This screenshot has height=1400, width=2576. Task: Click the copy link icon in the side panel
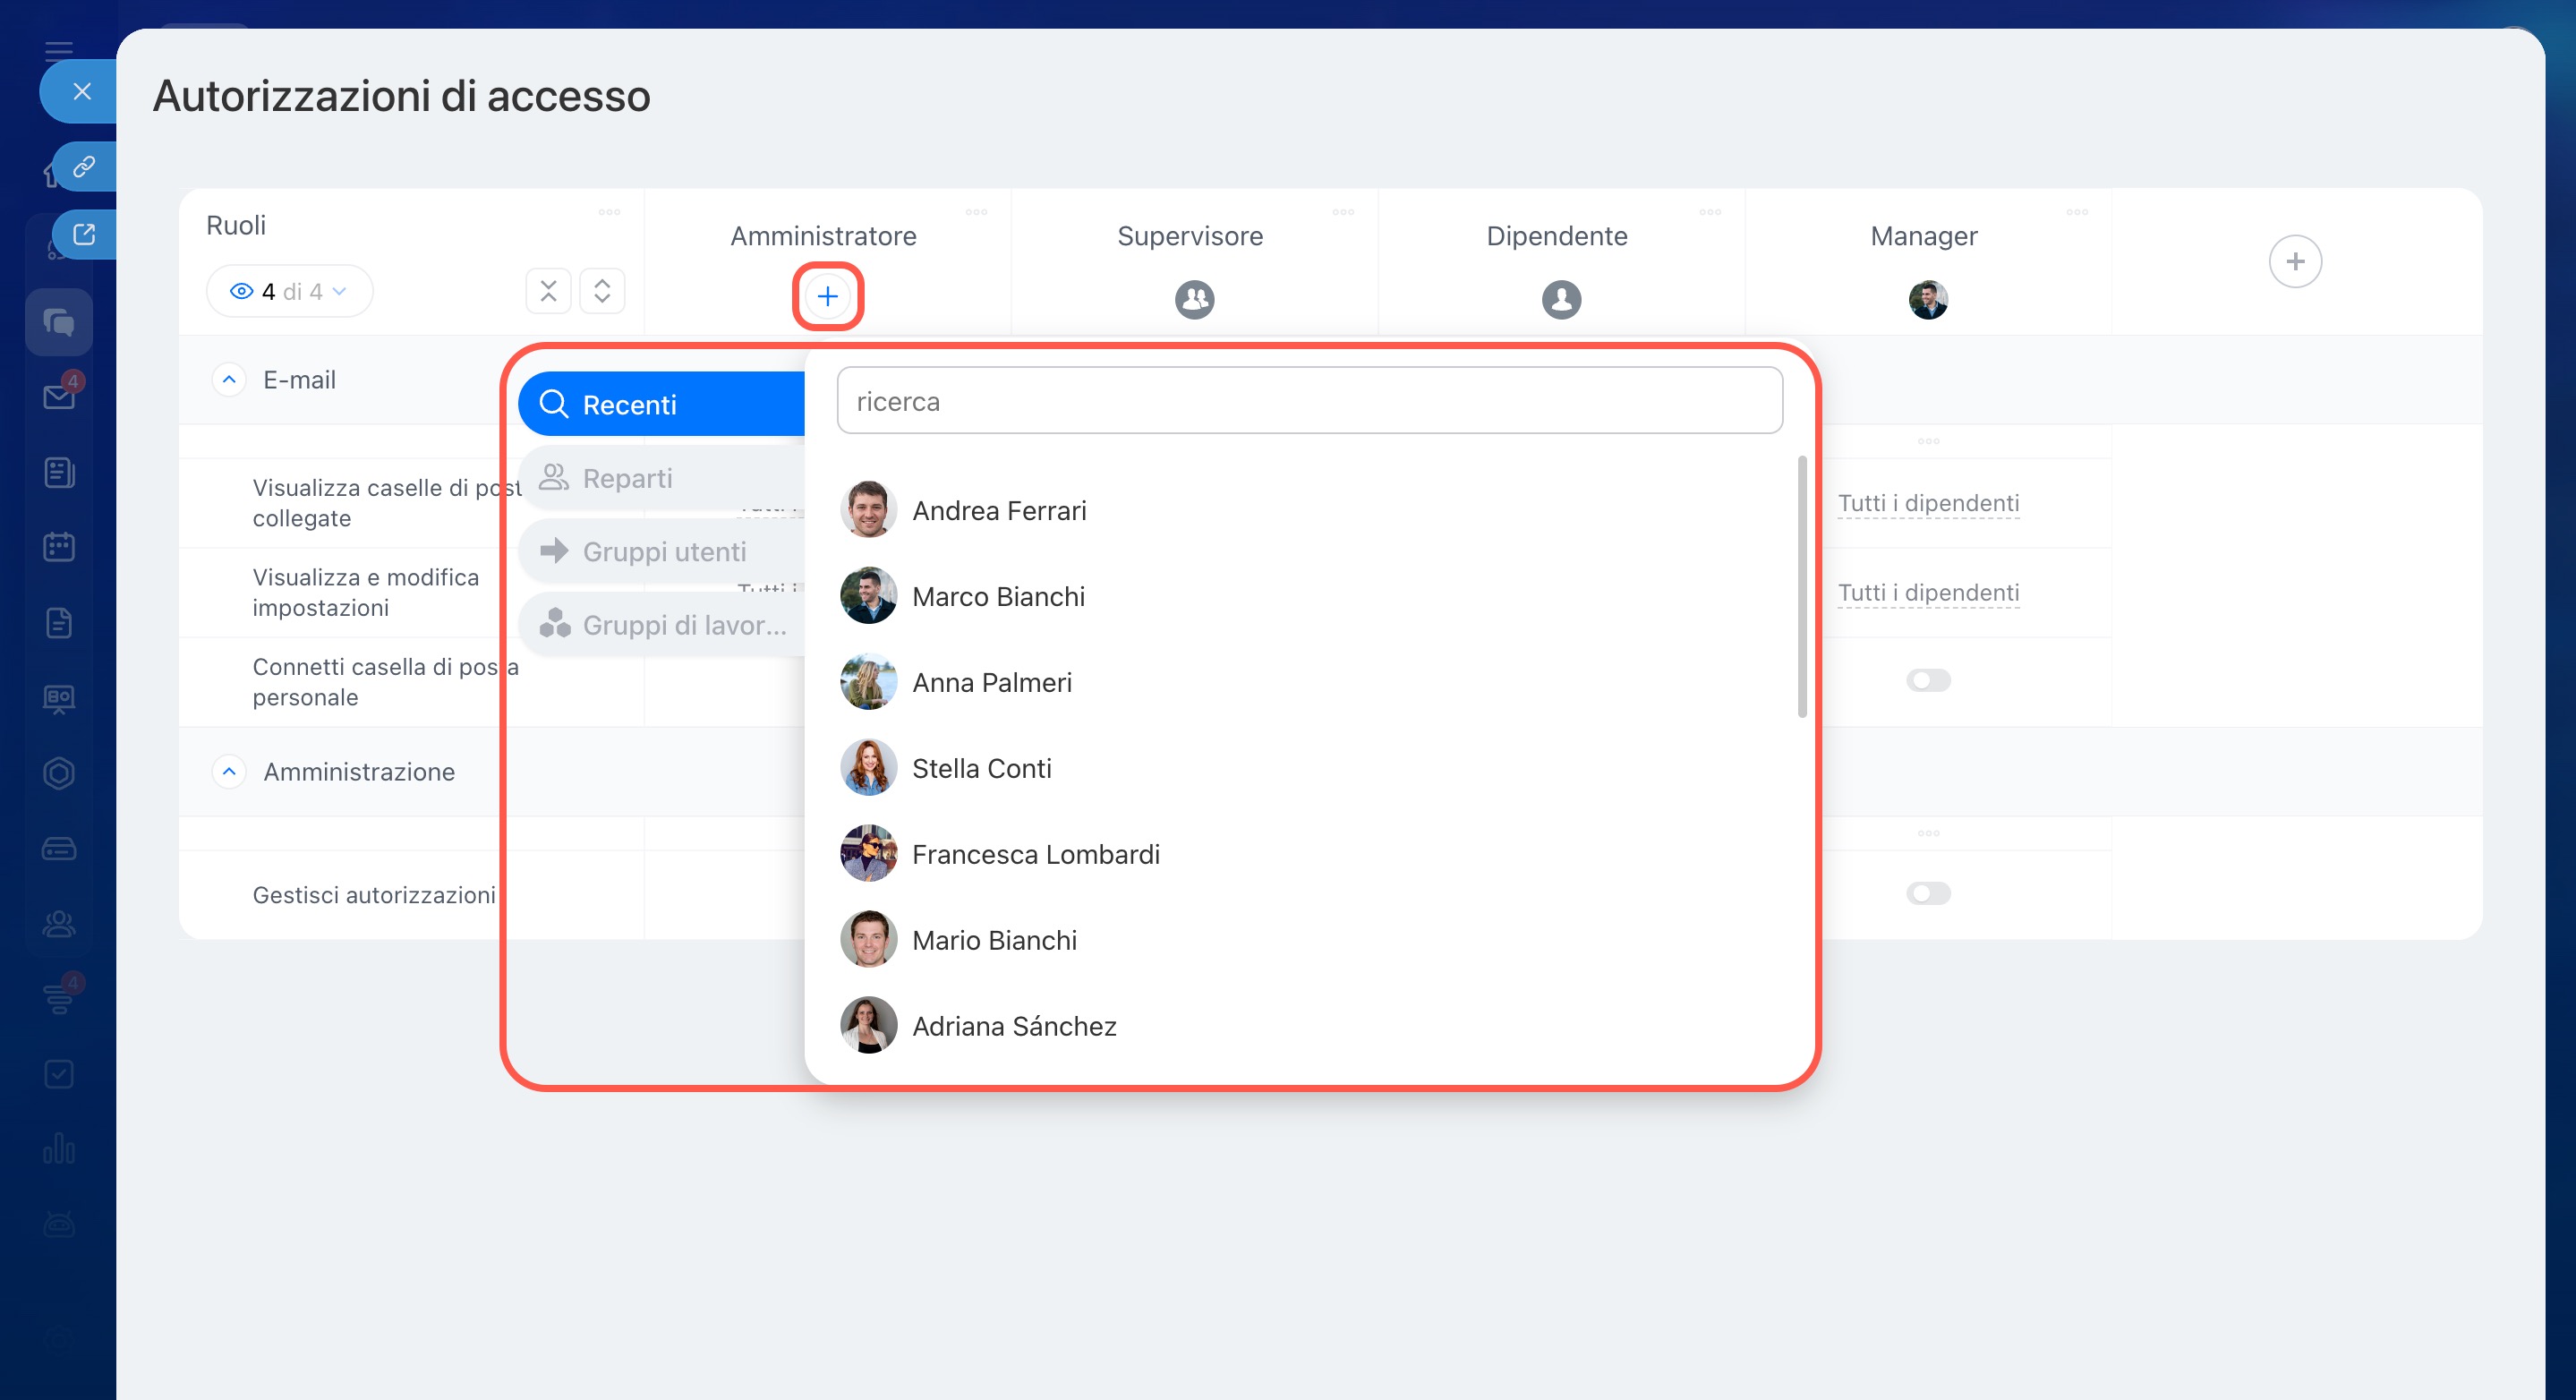click(x=84, y=166)
